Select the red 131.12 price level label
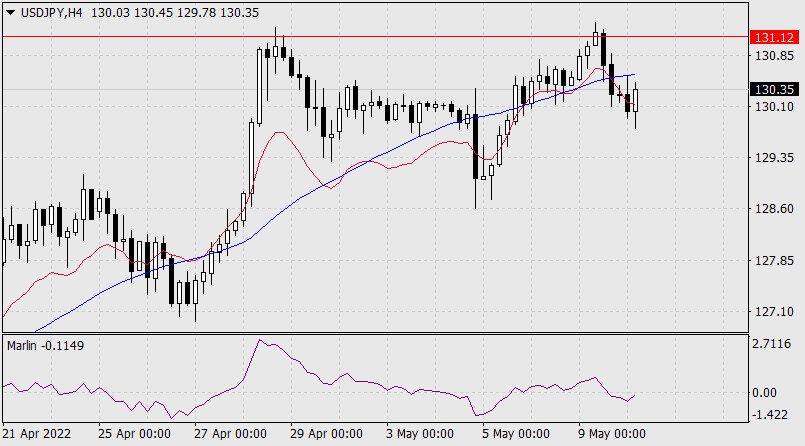805x446 pixels. click(774, 37)
